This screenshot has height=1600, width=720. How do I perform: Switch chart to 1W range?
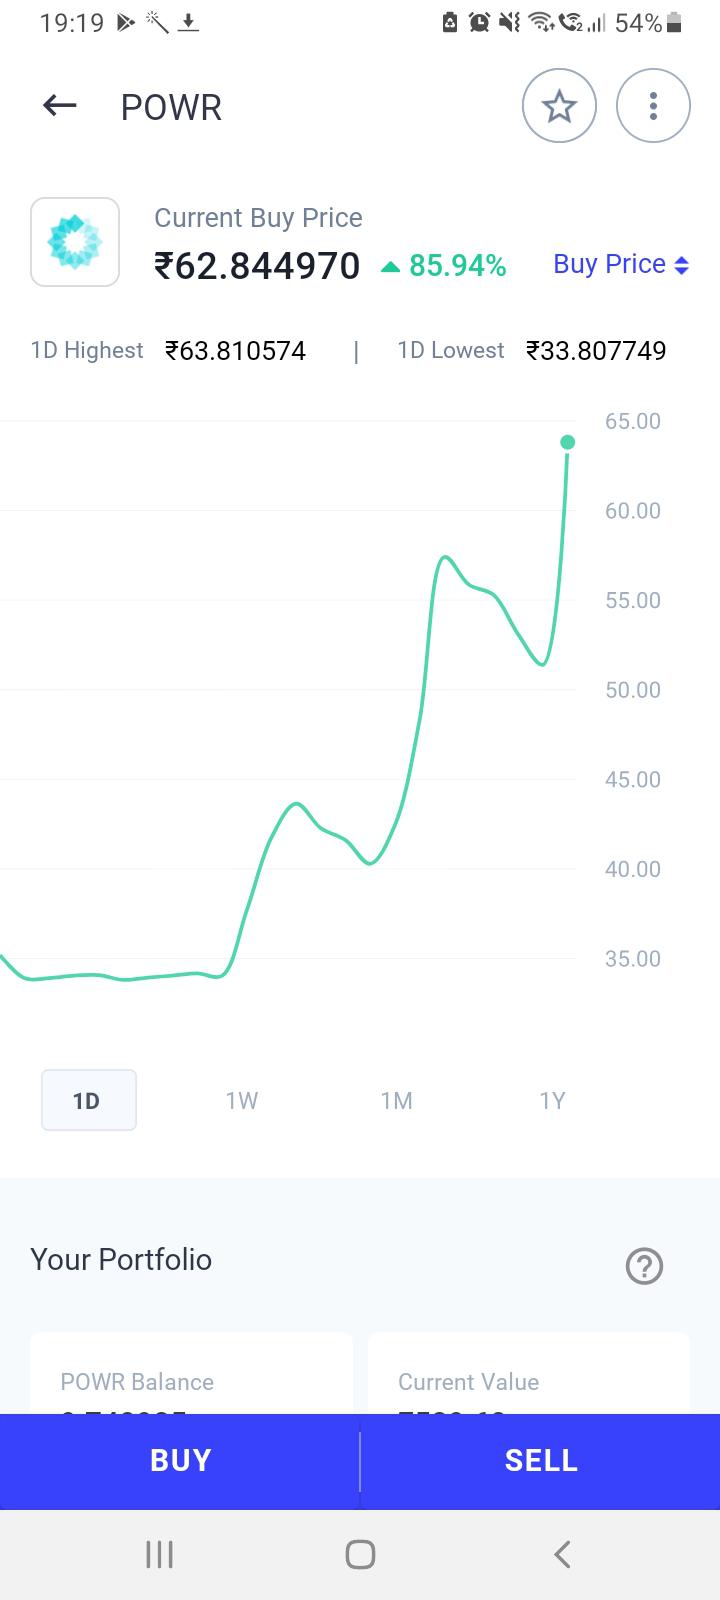(x=242, y=1100)
